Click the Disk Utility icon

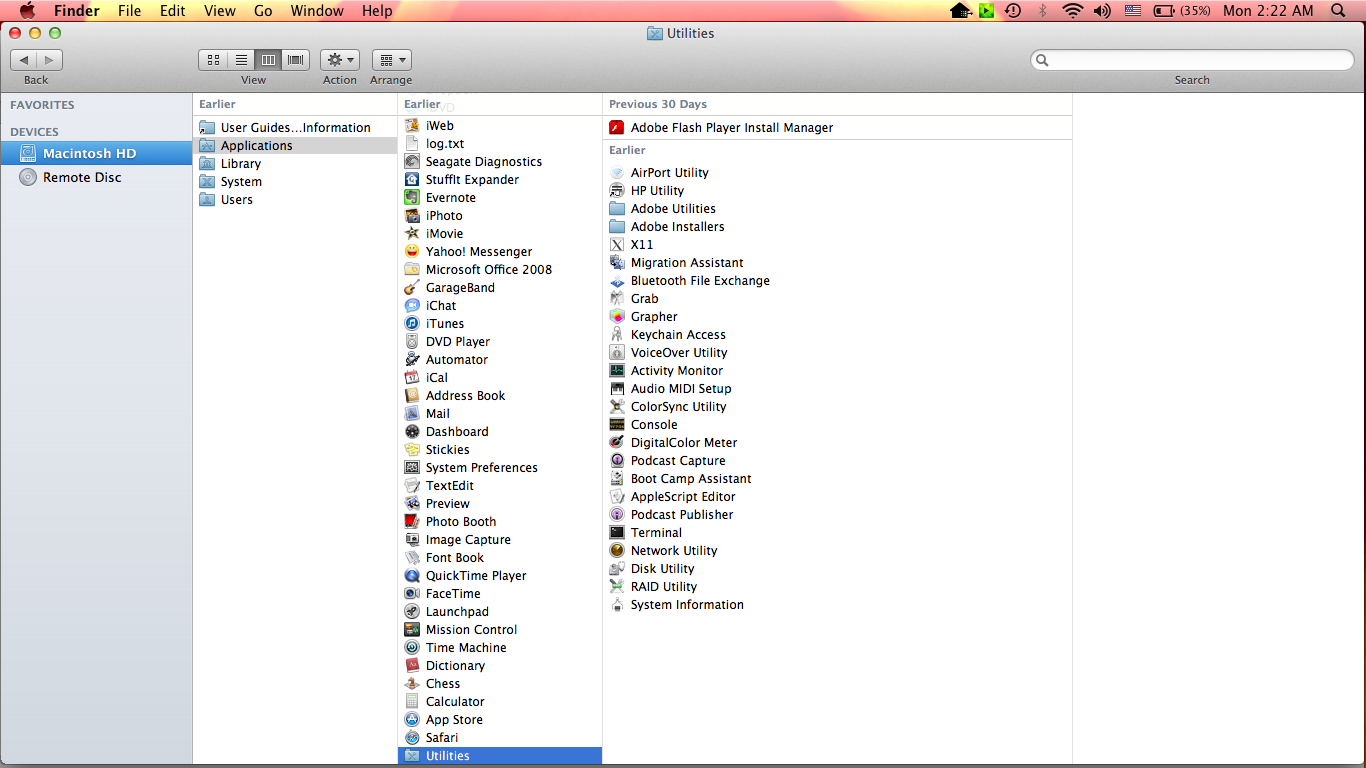[617, 569]
